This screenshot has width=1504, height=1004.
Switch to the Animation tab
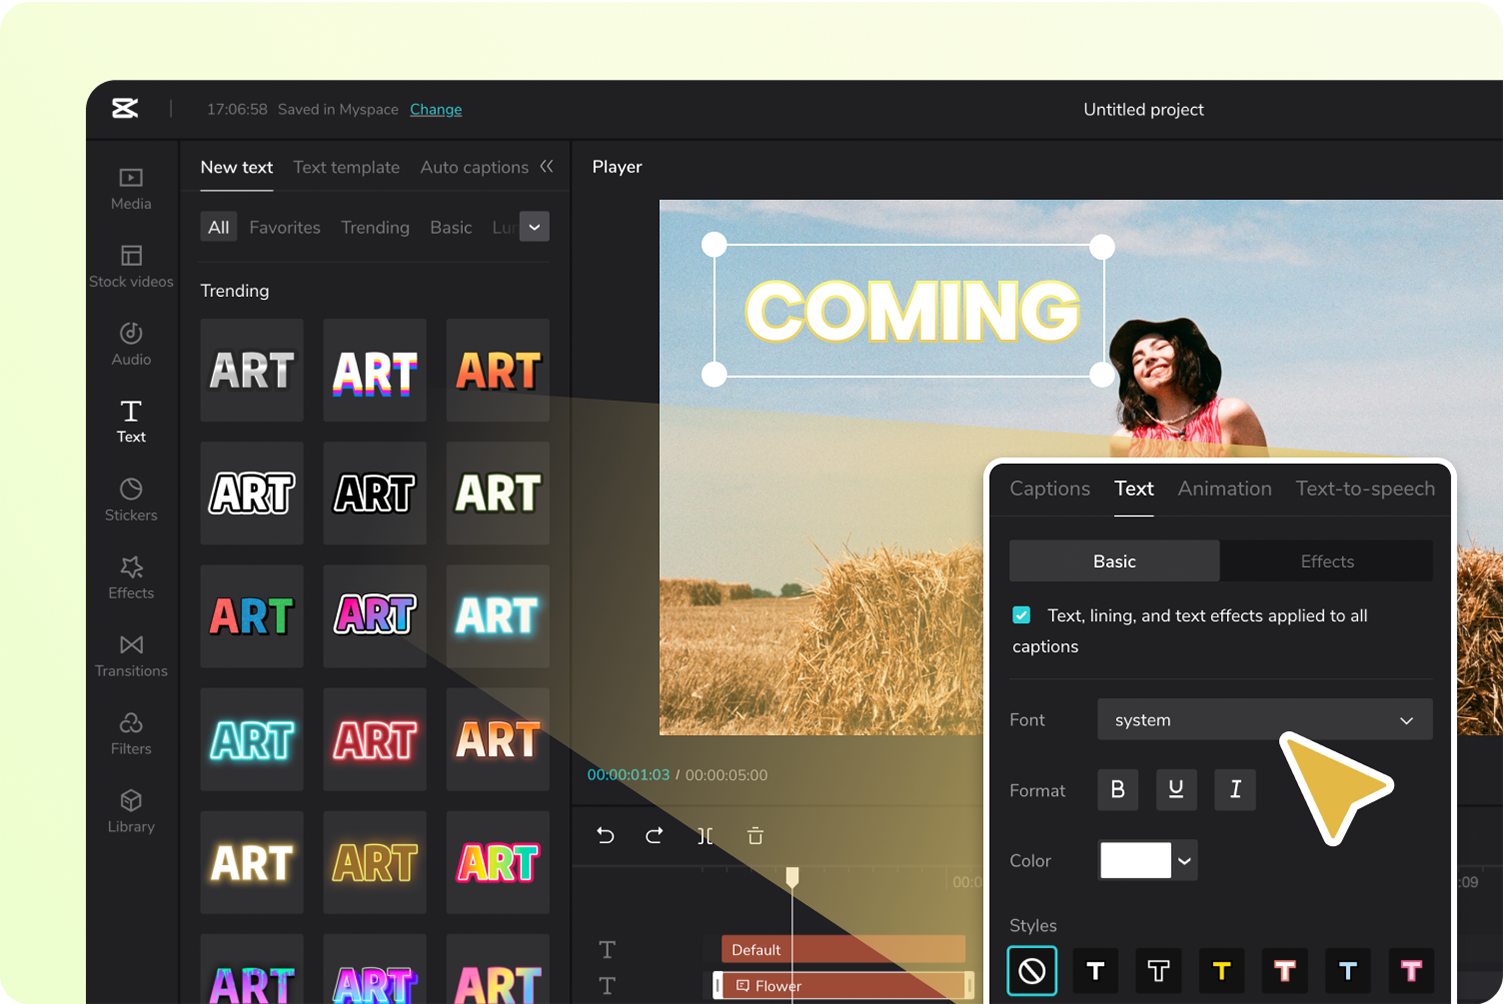tap(1224, 488)
